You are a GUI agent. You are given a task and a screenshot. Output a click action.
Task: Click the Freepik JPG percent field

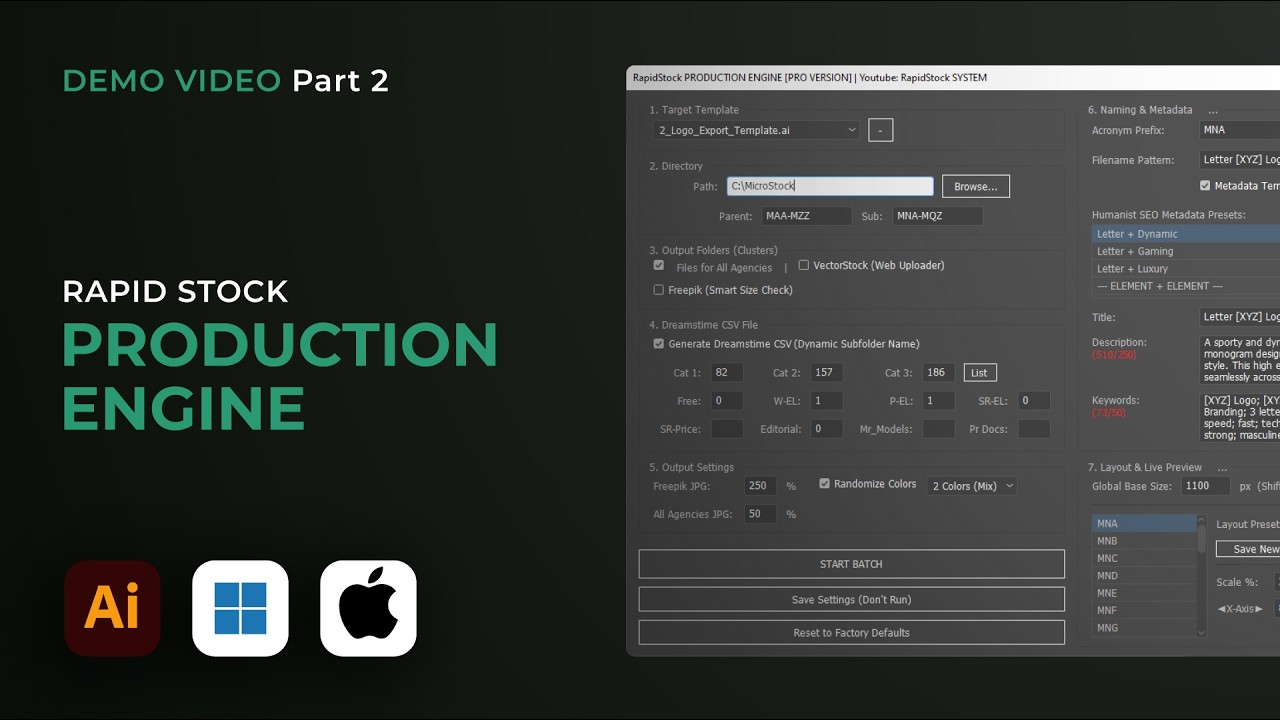[760, 486]
